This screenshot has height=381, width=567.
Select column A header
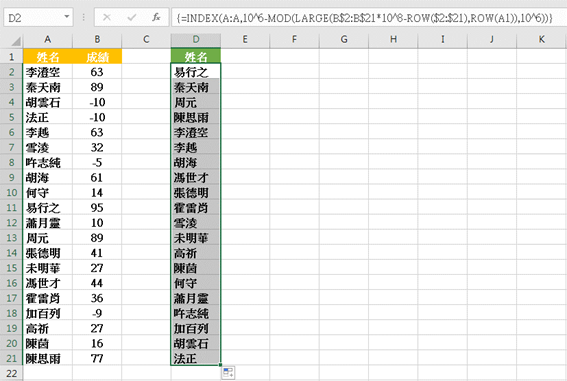coord(47,40)
